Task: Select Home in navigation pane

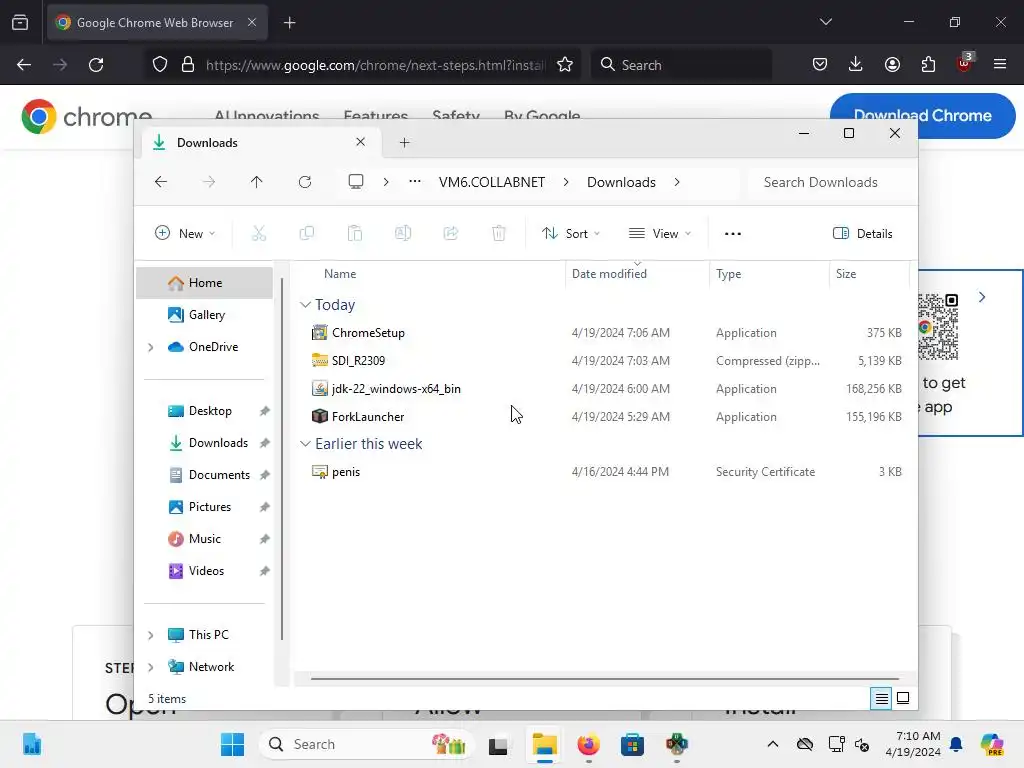Action: click(204, 283)
